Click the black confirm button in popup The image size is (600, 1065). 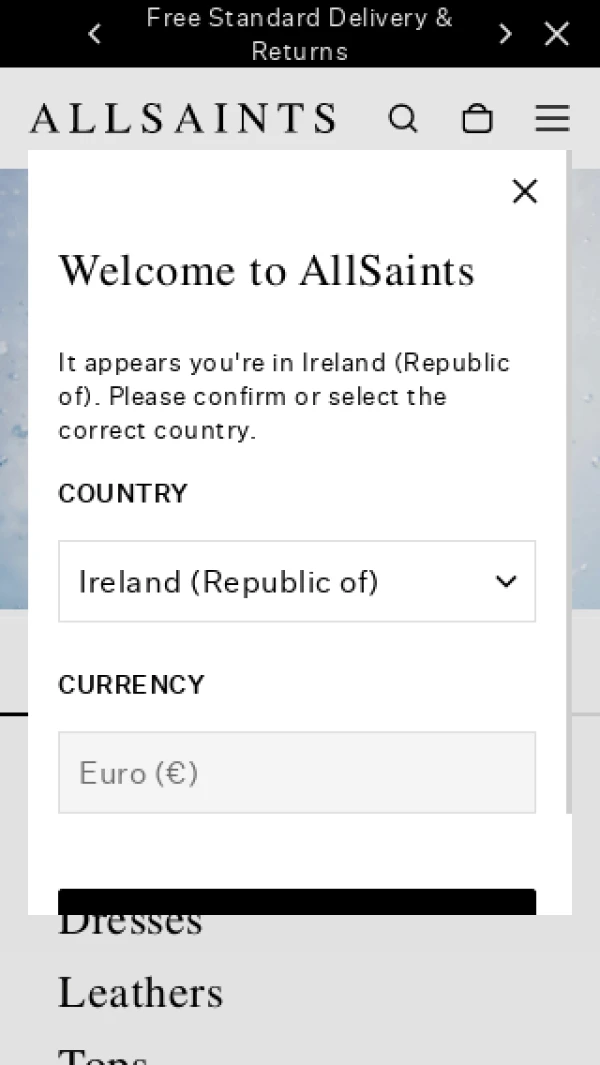[297, 902]
